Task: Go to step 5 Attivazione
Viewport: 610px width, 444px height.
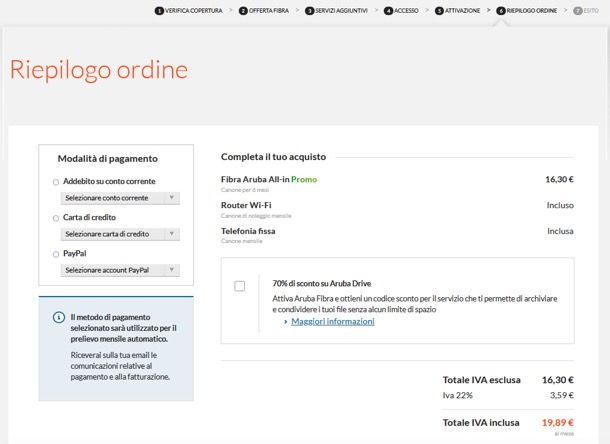Action: [x=458, y=11]
